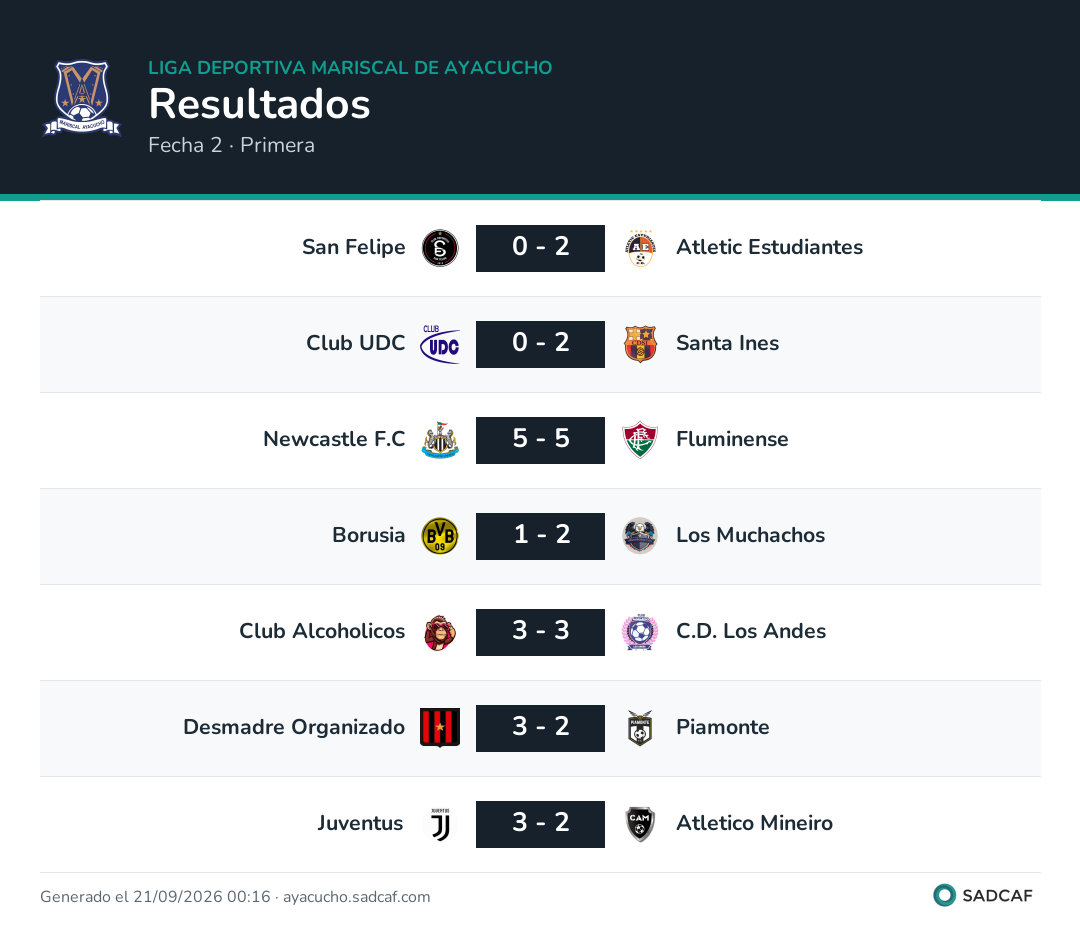Open the Juventus logo

tap(440, 825)
